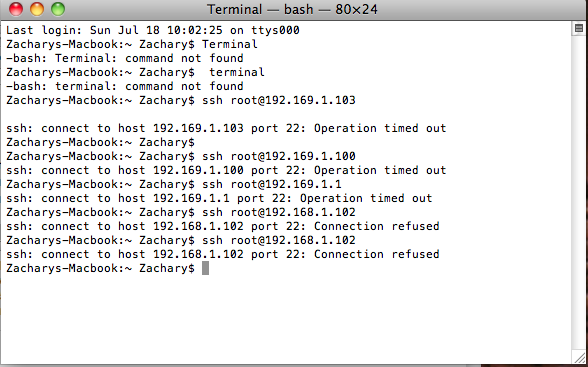This screenshot has height=367, width=588.
Task: Click the gray cursor block at the last prompt
Action: pos(205,268)
